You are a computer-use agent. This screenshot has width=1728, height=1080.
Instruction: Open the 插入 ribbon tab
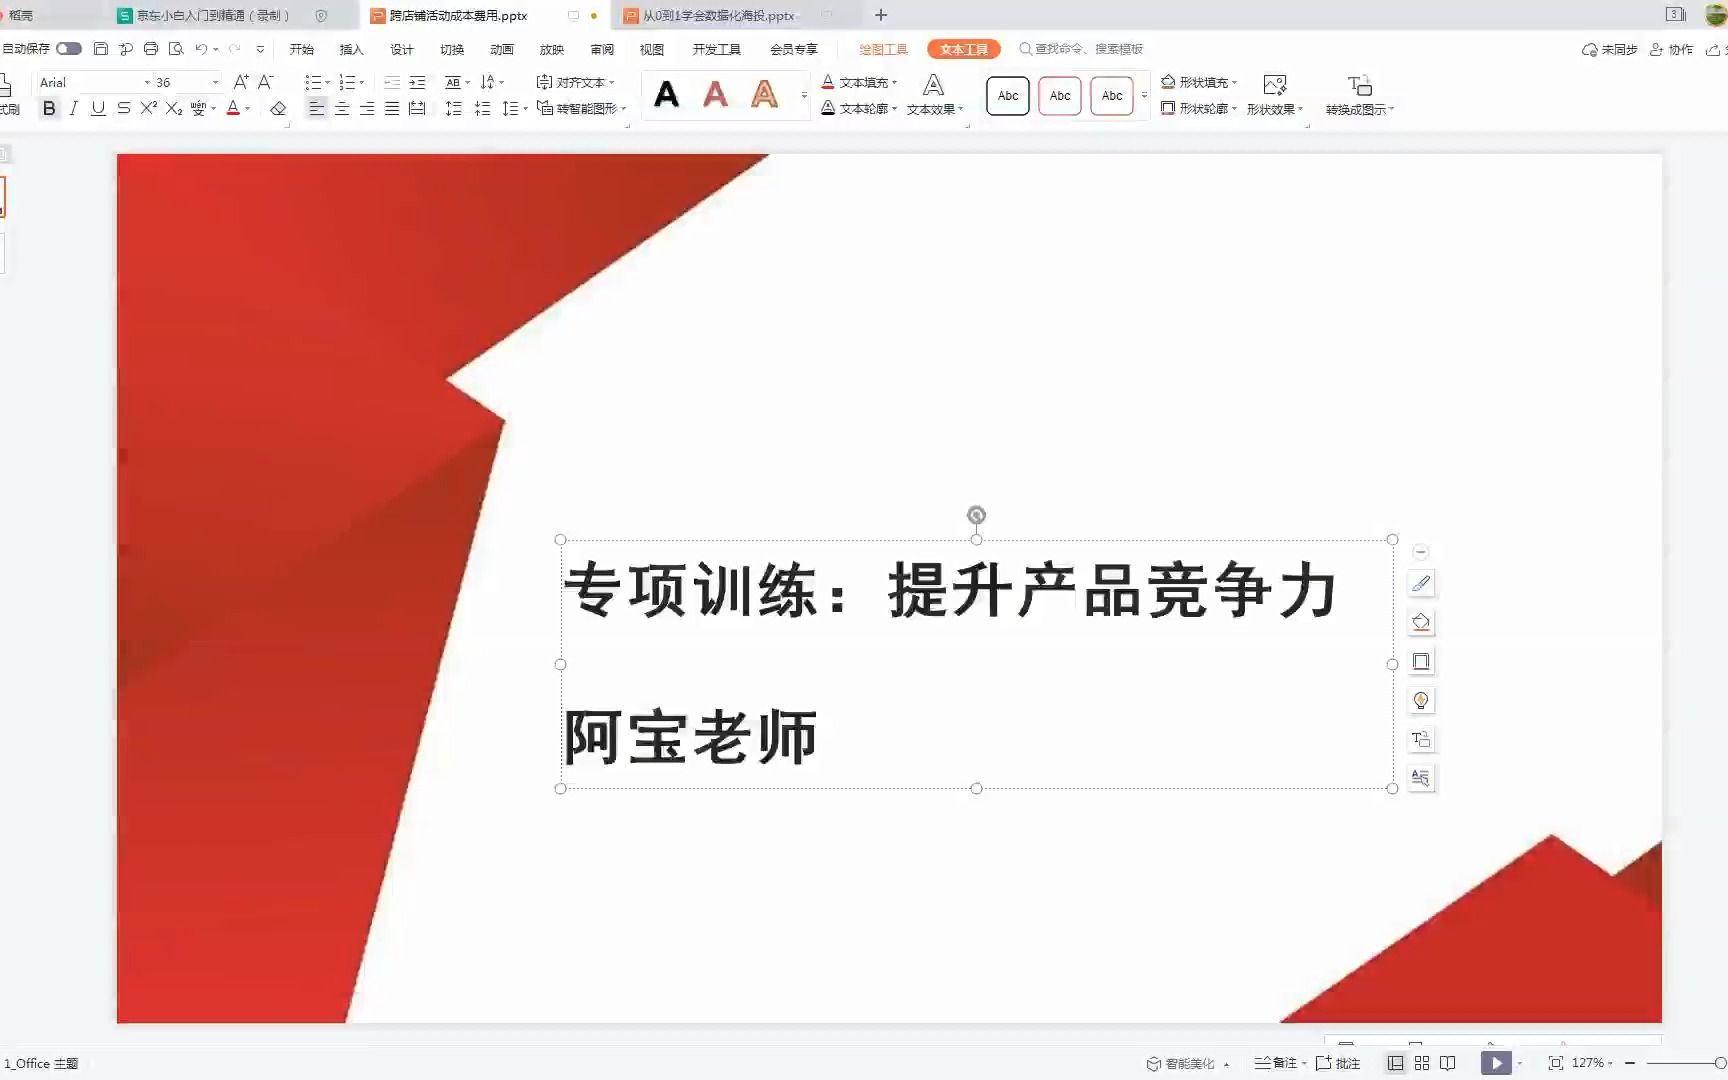coord(351,49)
